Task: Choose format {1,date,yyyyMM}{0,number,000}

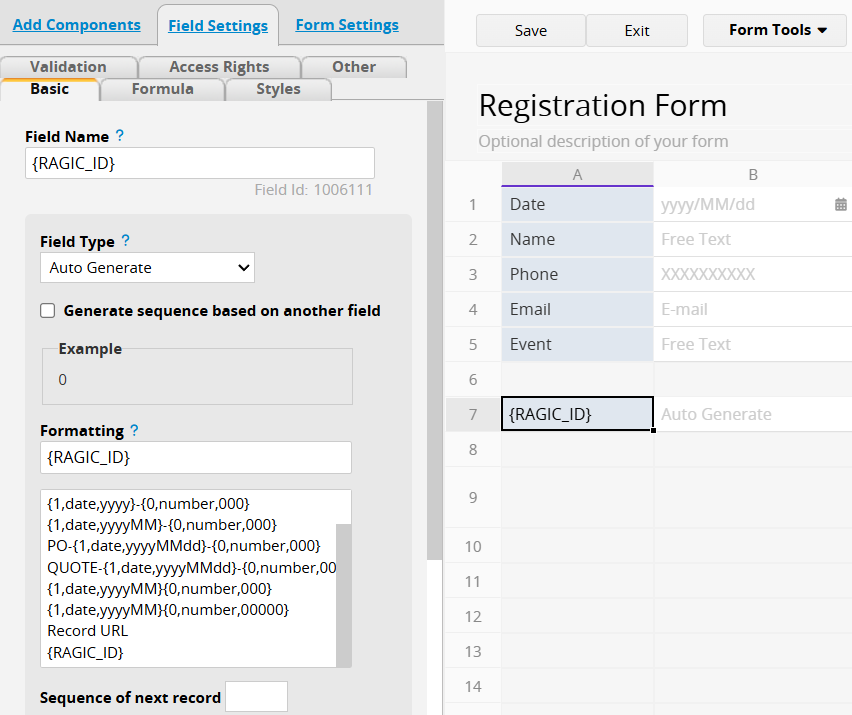Action: pyautogui.click(x=160, y=589)
